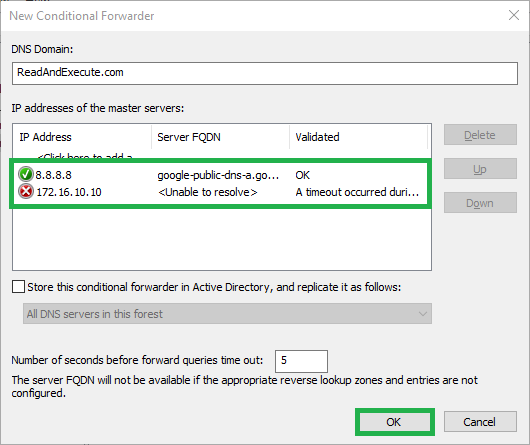Screen dimensions: 530x445
Task: Click the Up button
Action: coord(480,169)
